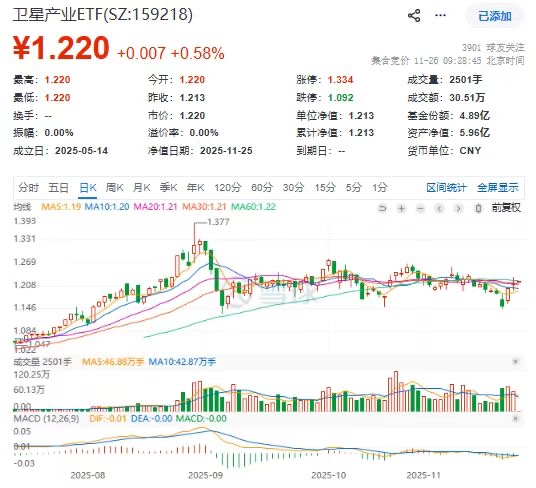Select the 周K weekly tab

point(115,188)
